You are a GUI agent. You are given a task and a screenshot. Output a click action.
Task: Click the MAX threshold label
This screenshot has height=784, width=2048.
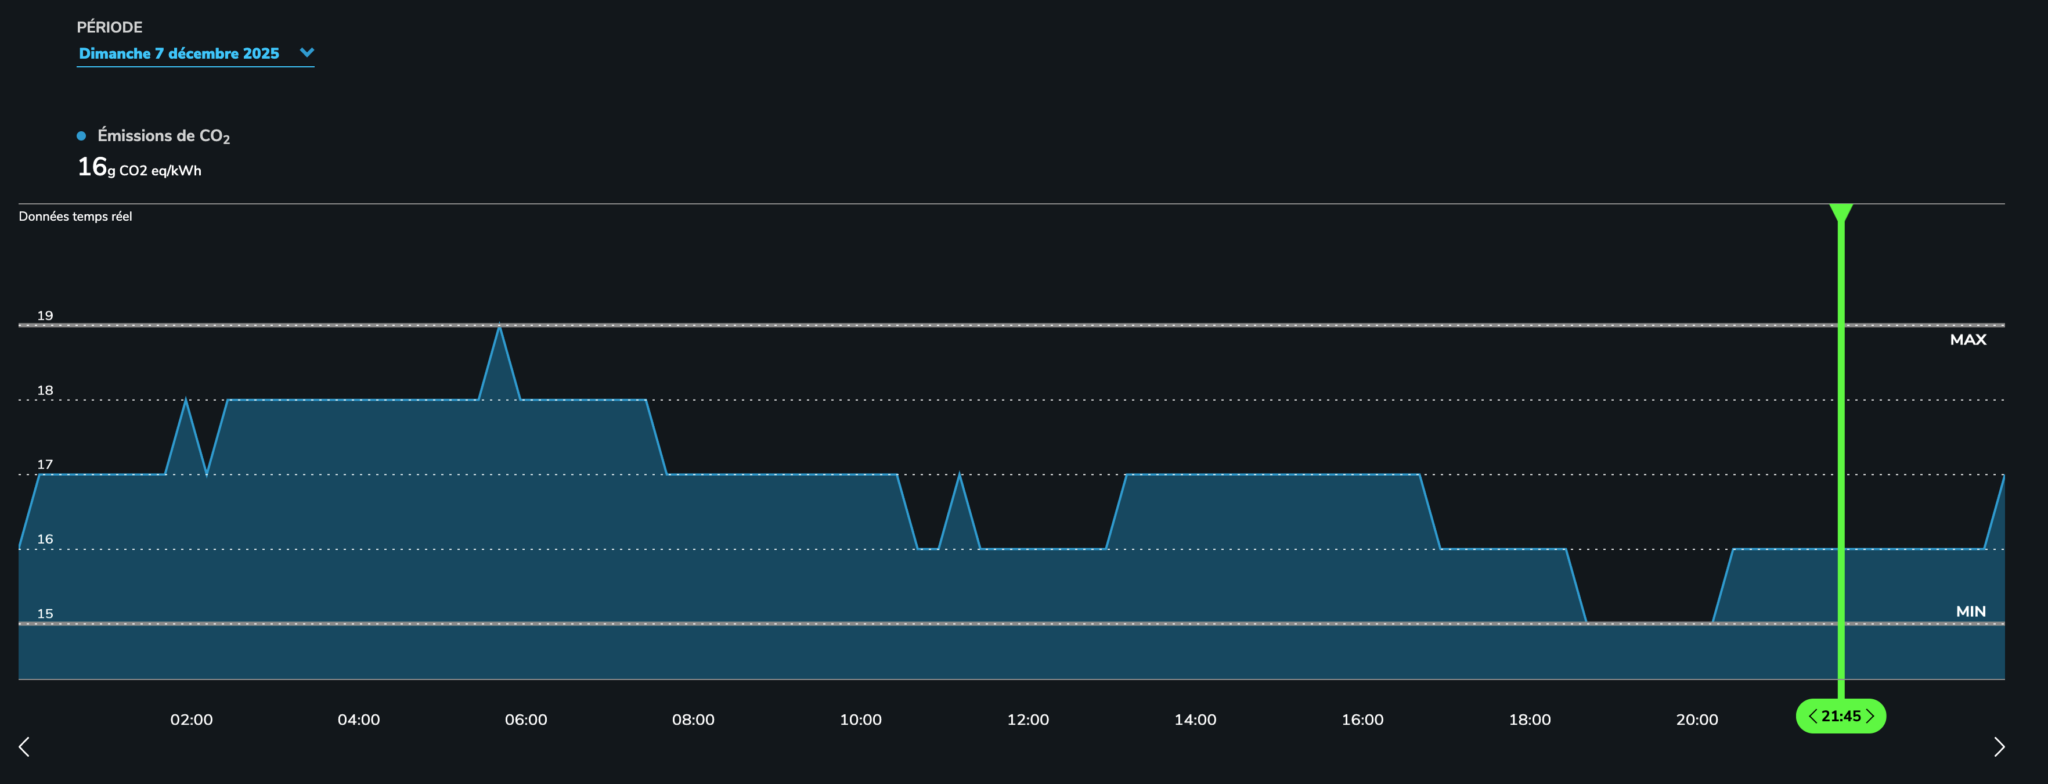tap(1967, 340)
